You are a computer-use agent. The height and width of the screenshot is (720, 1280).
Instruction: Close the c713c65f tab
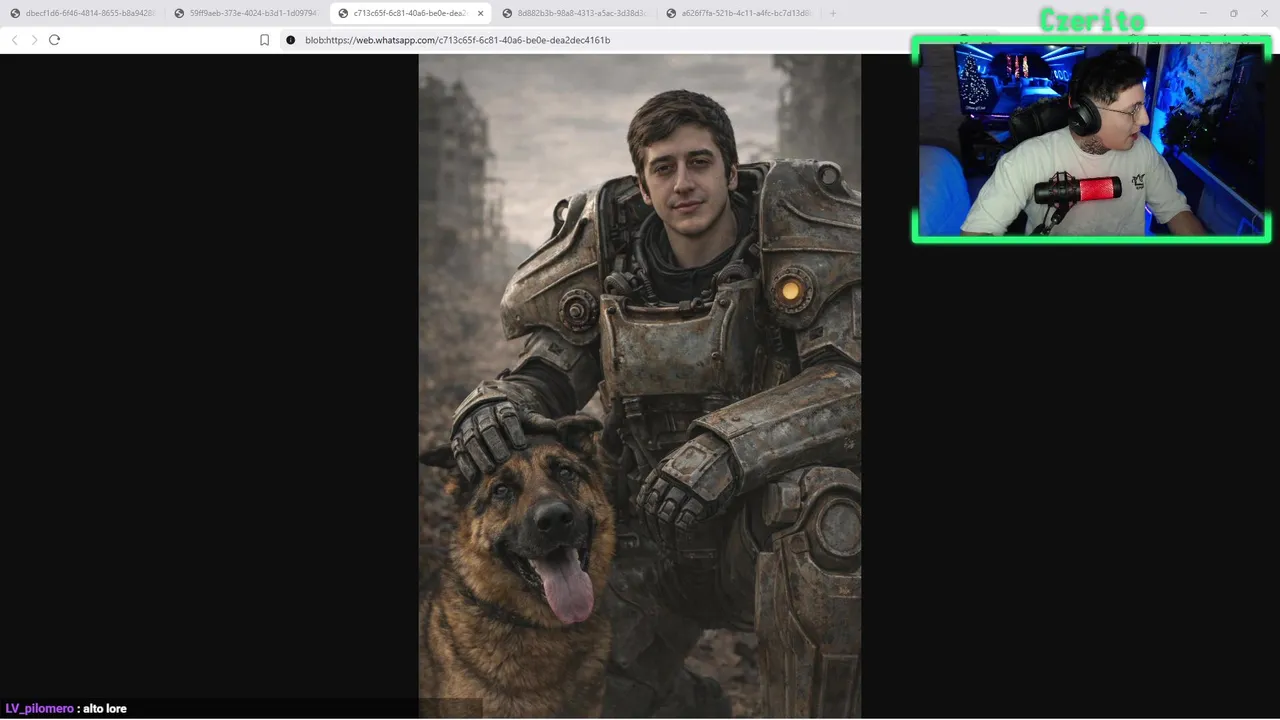(480, 13)
